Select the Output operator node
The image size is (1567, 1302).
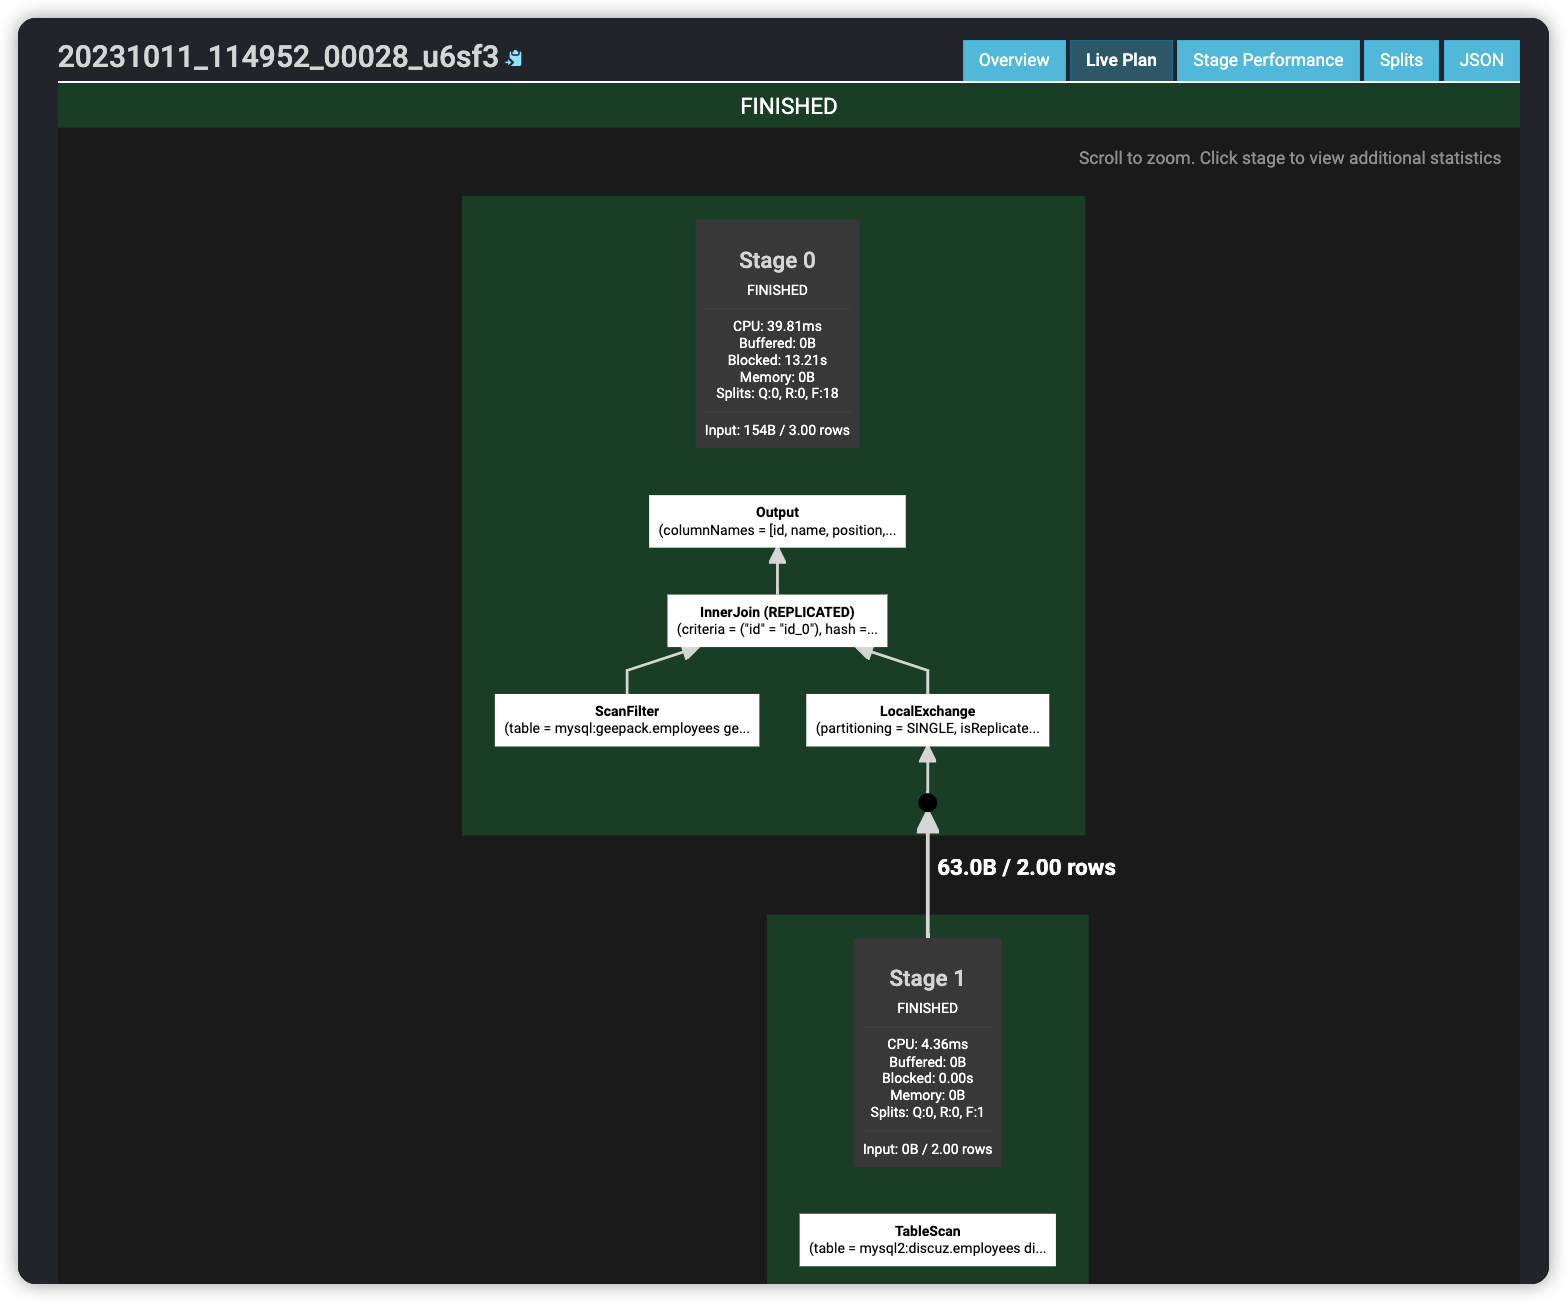click(777, 521)
